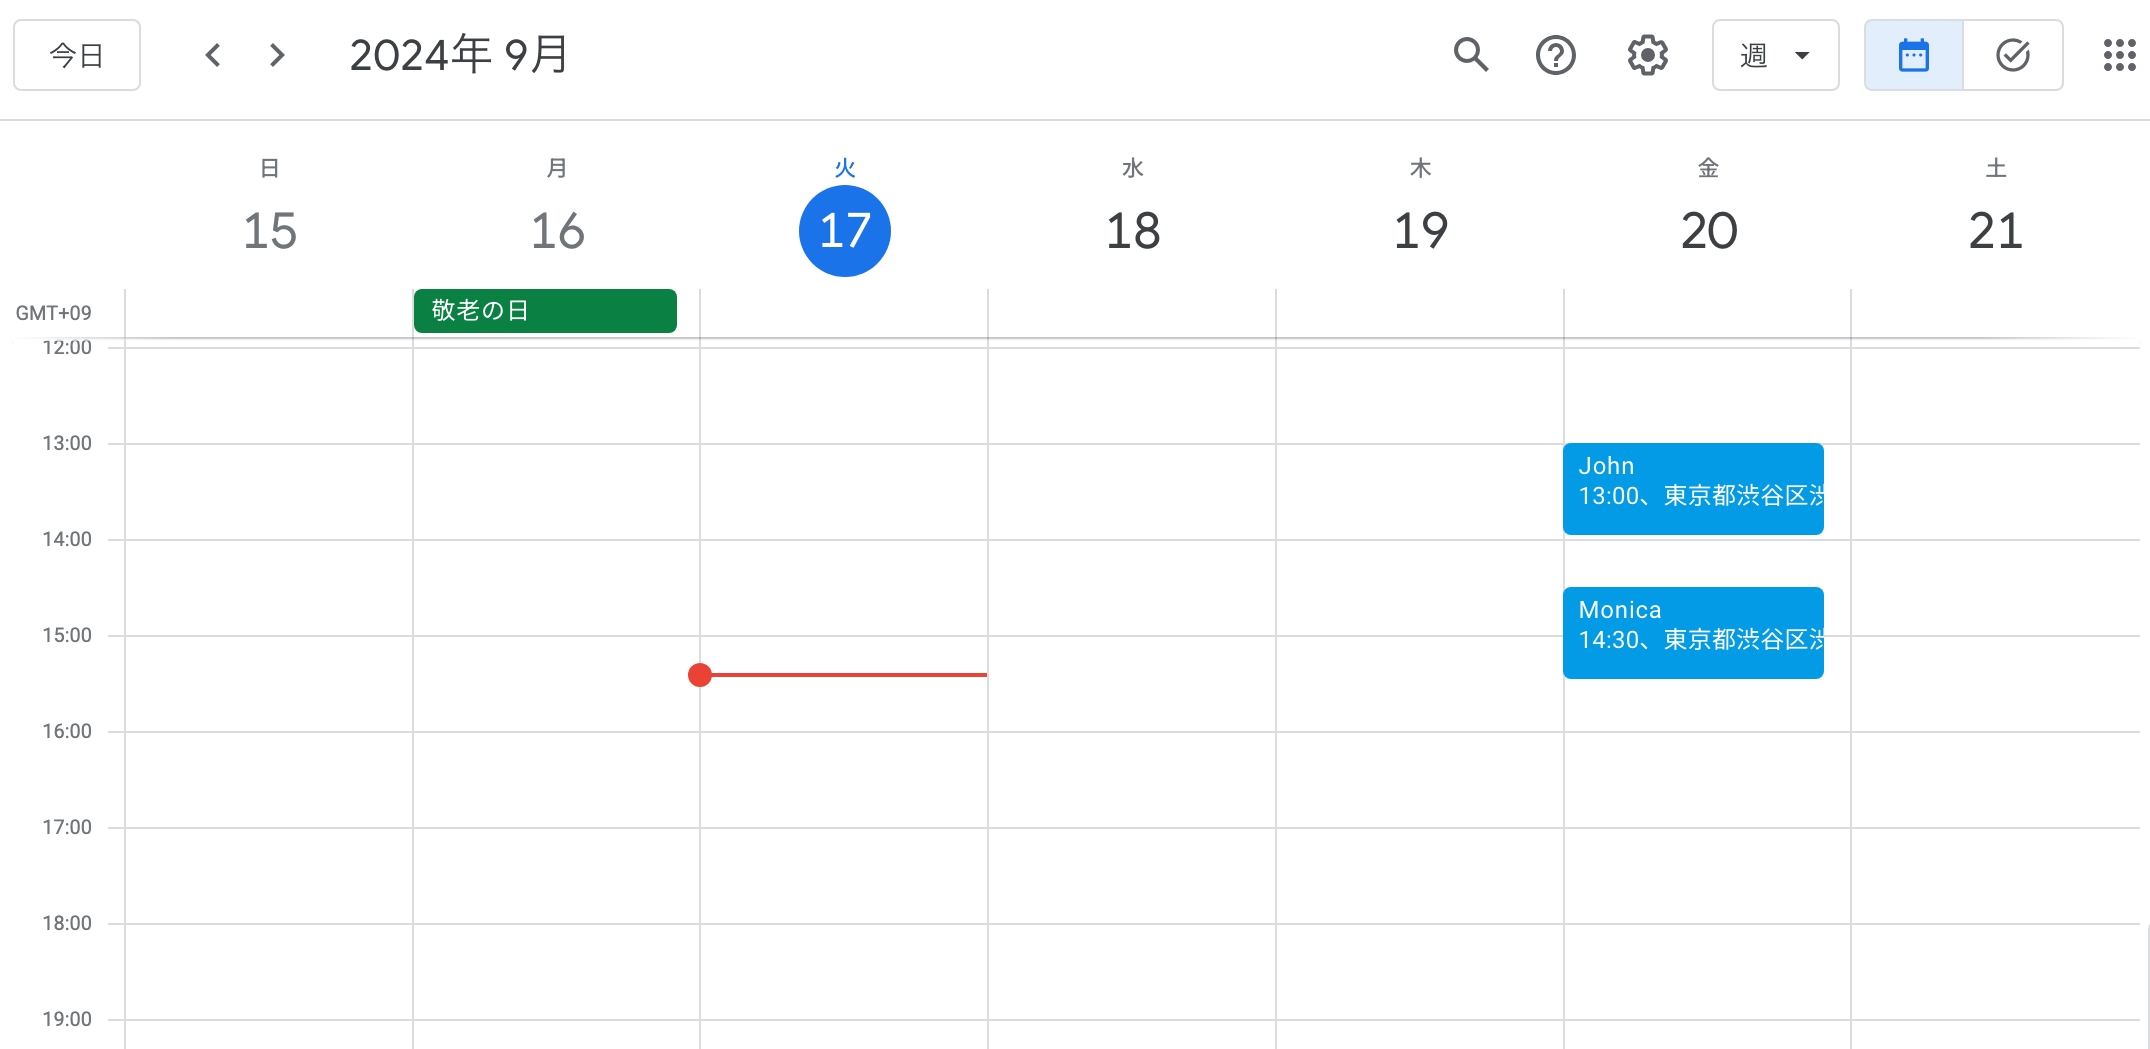Screen dimensions: 2150x1049
Task: Go to next week arrow
Action: click(x=277, y=55)
